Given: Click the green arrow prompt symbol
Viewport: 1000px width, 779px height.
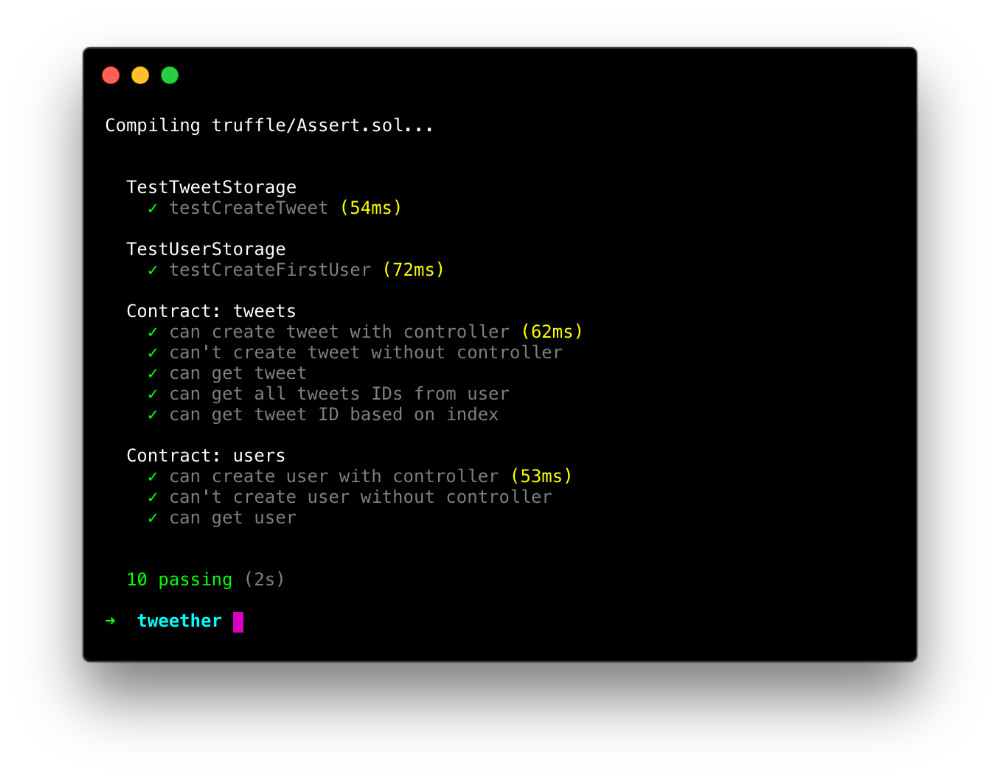Looking at the screenshot, I should coord(110,621).
